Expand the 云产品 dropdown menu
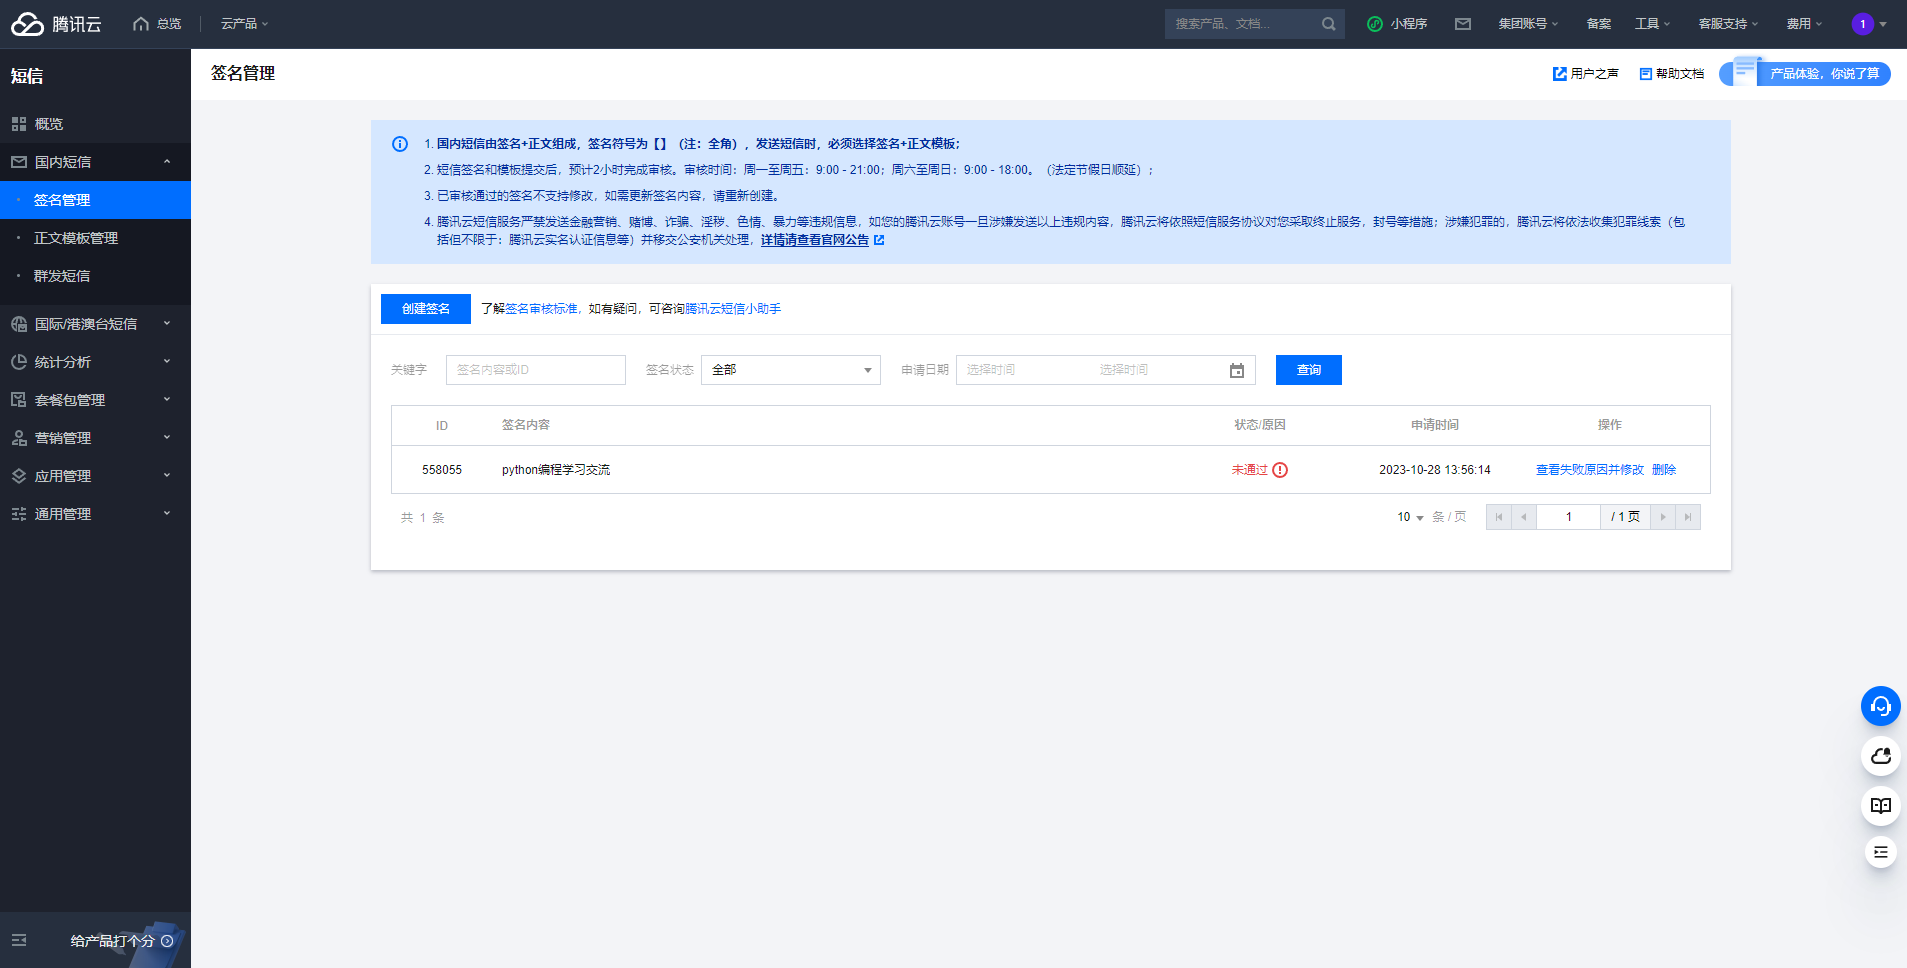 pos(244,24)
